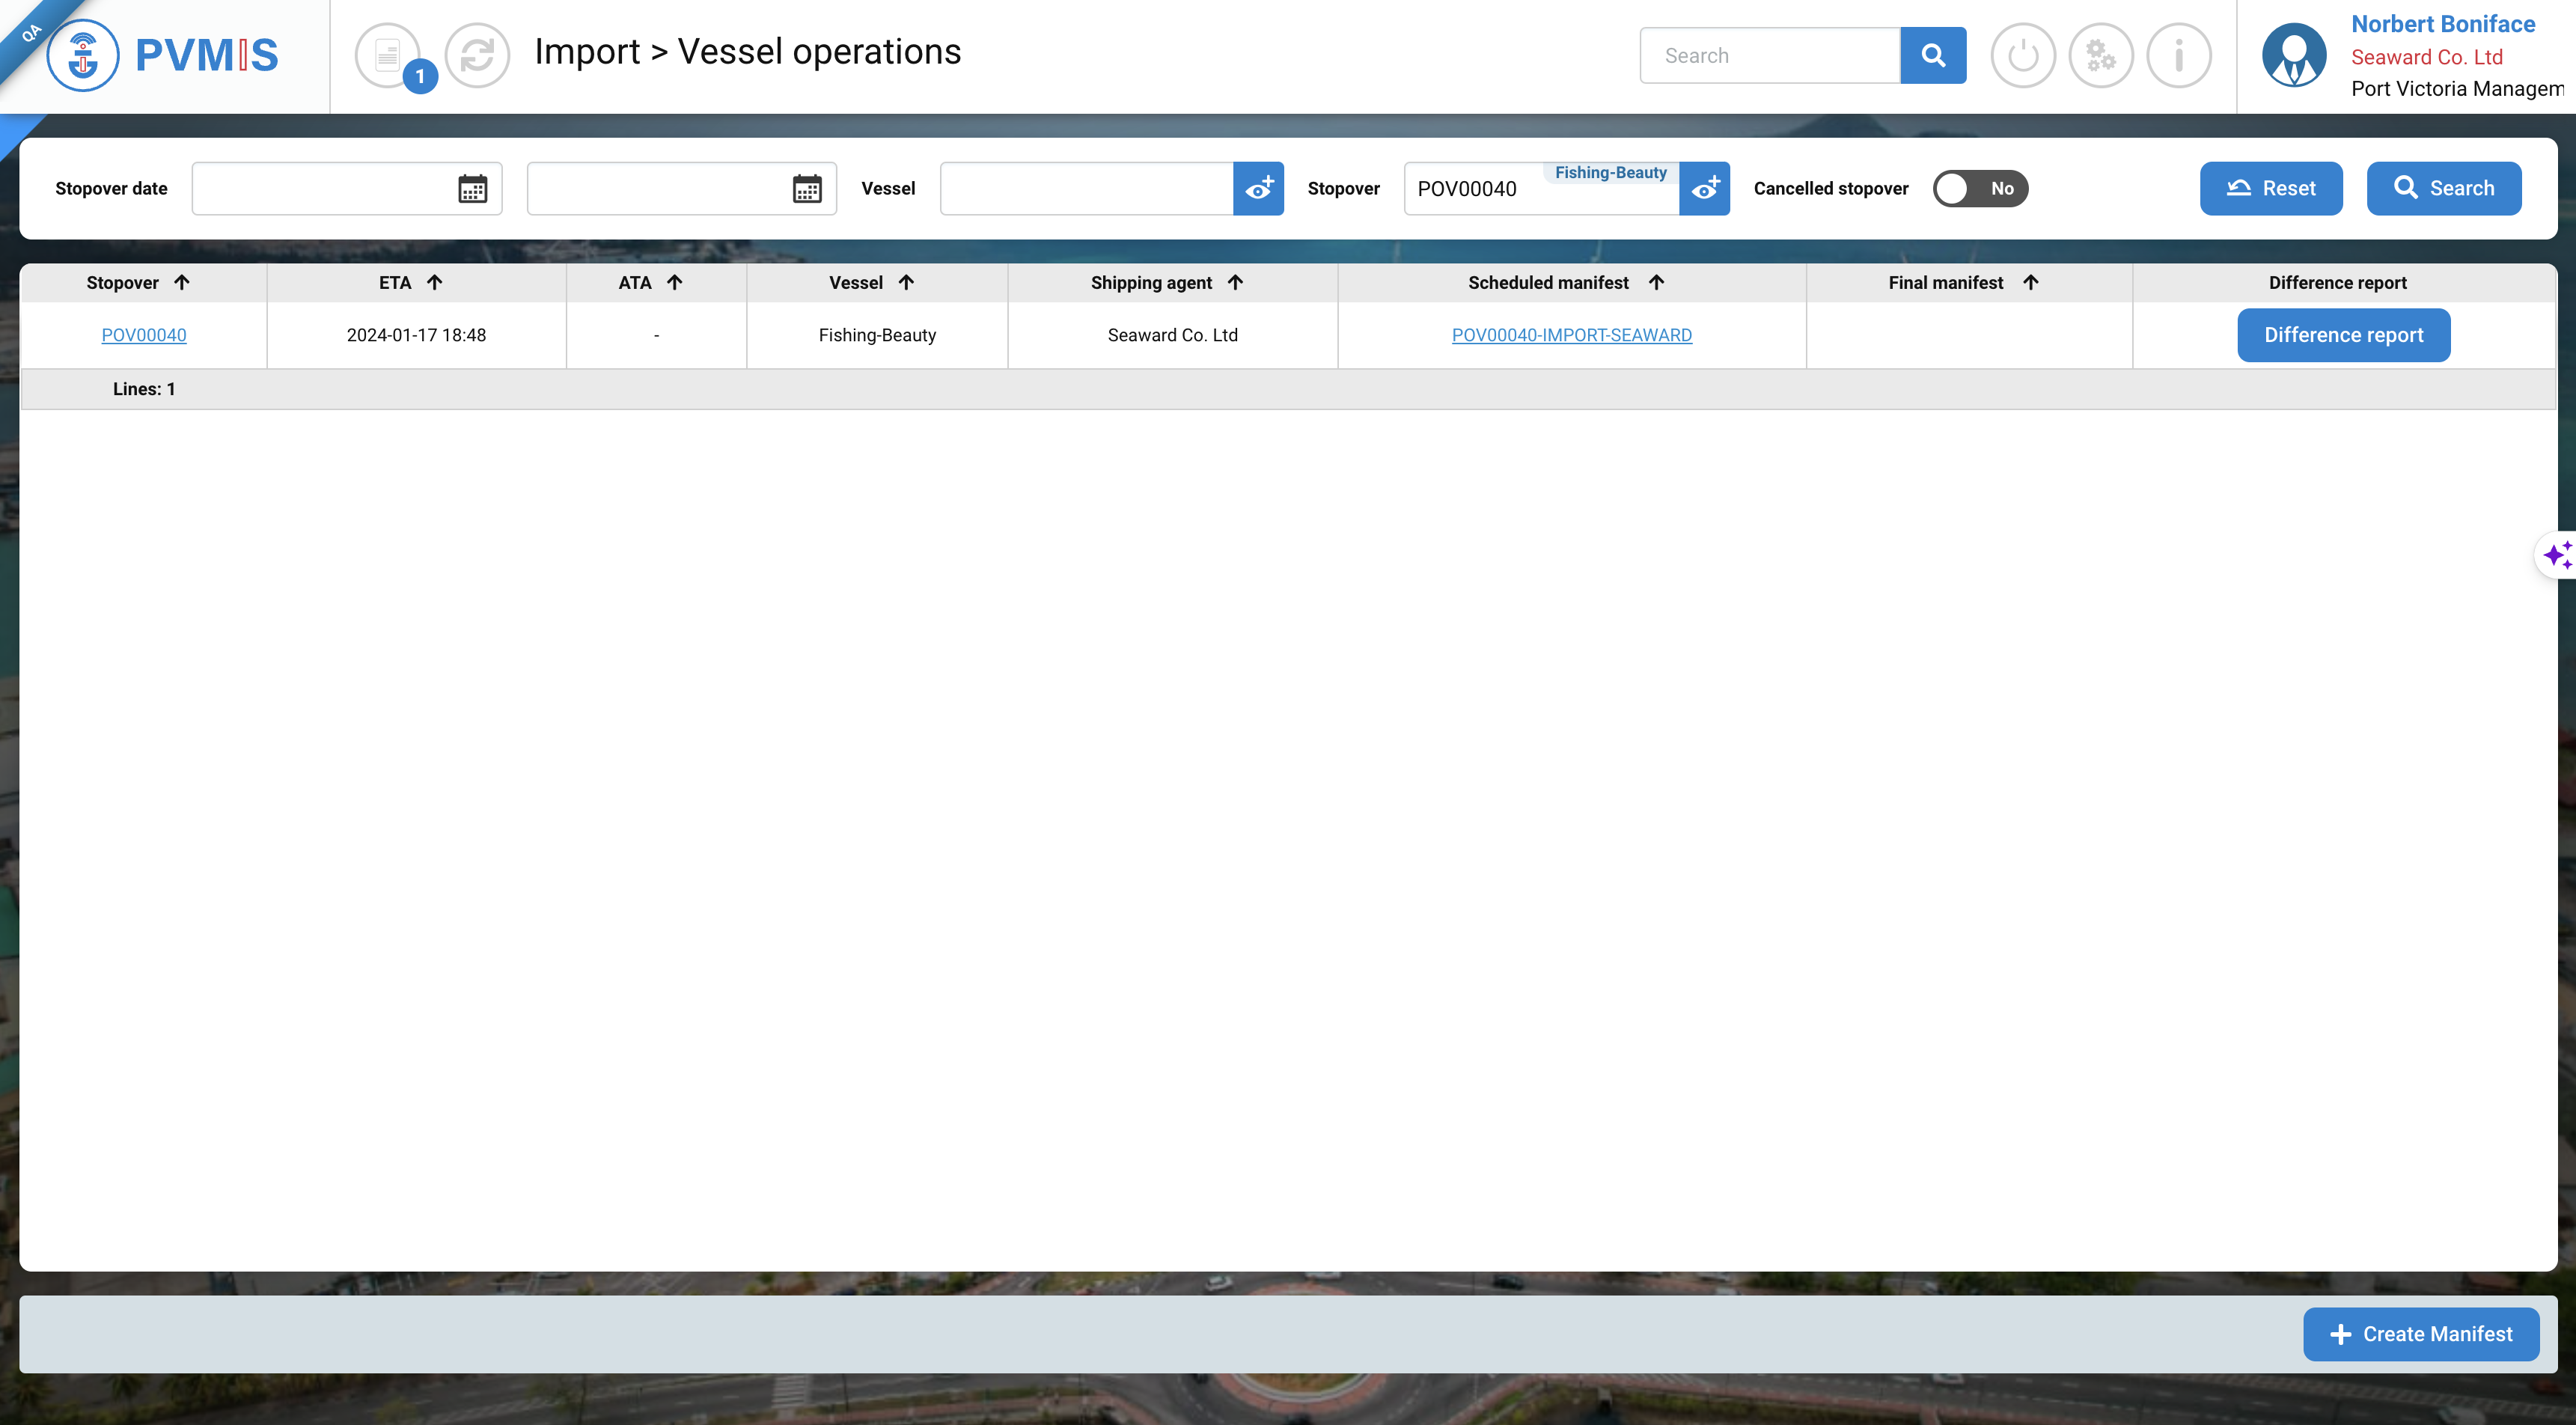Viewport: 2576px width, 1425px height.
Task: Open settings gears icon in header
Action: tap(2100, 55)
